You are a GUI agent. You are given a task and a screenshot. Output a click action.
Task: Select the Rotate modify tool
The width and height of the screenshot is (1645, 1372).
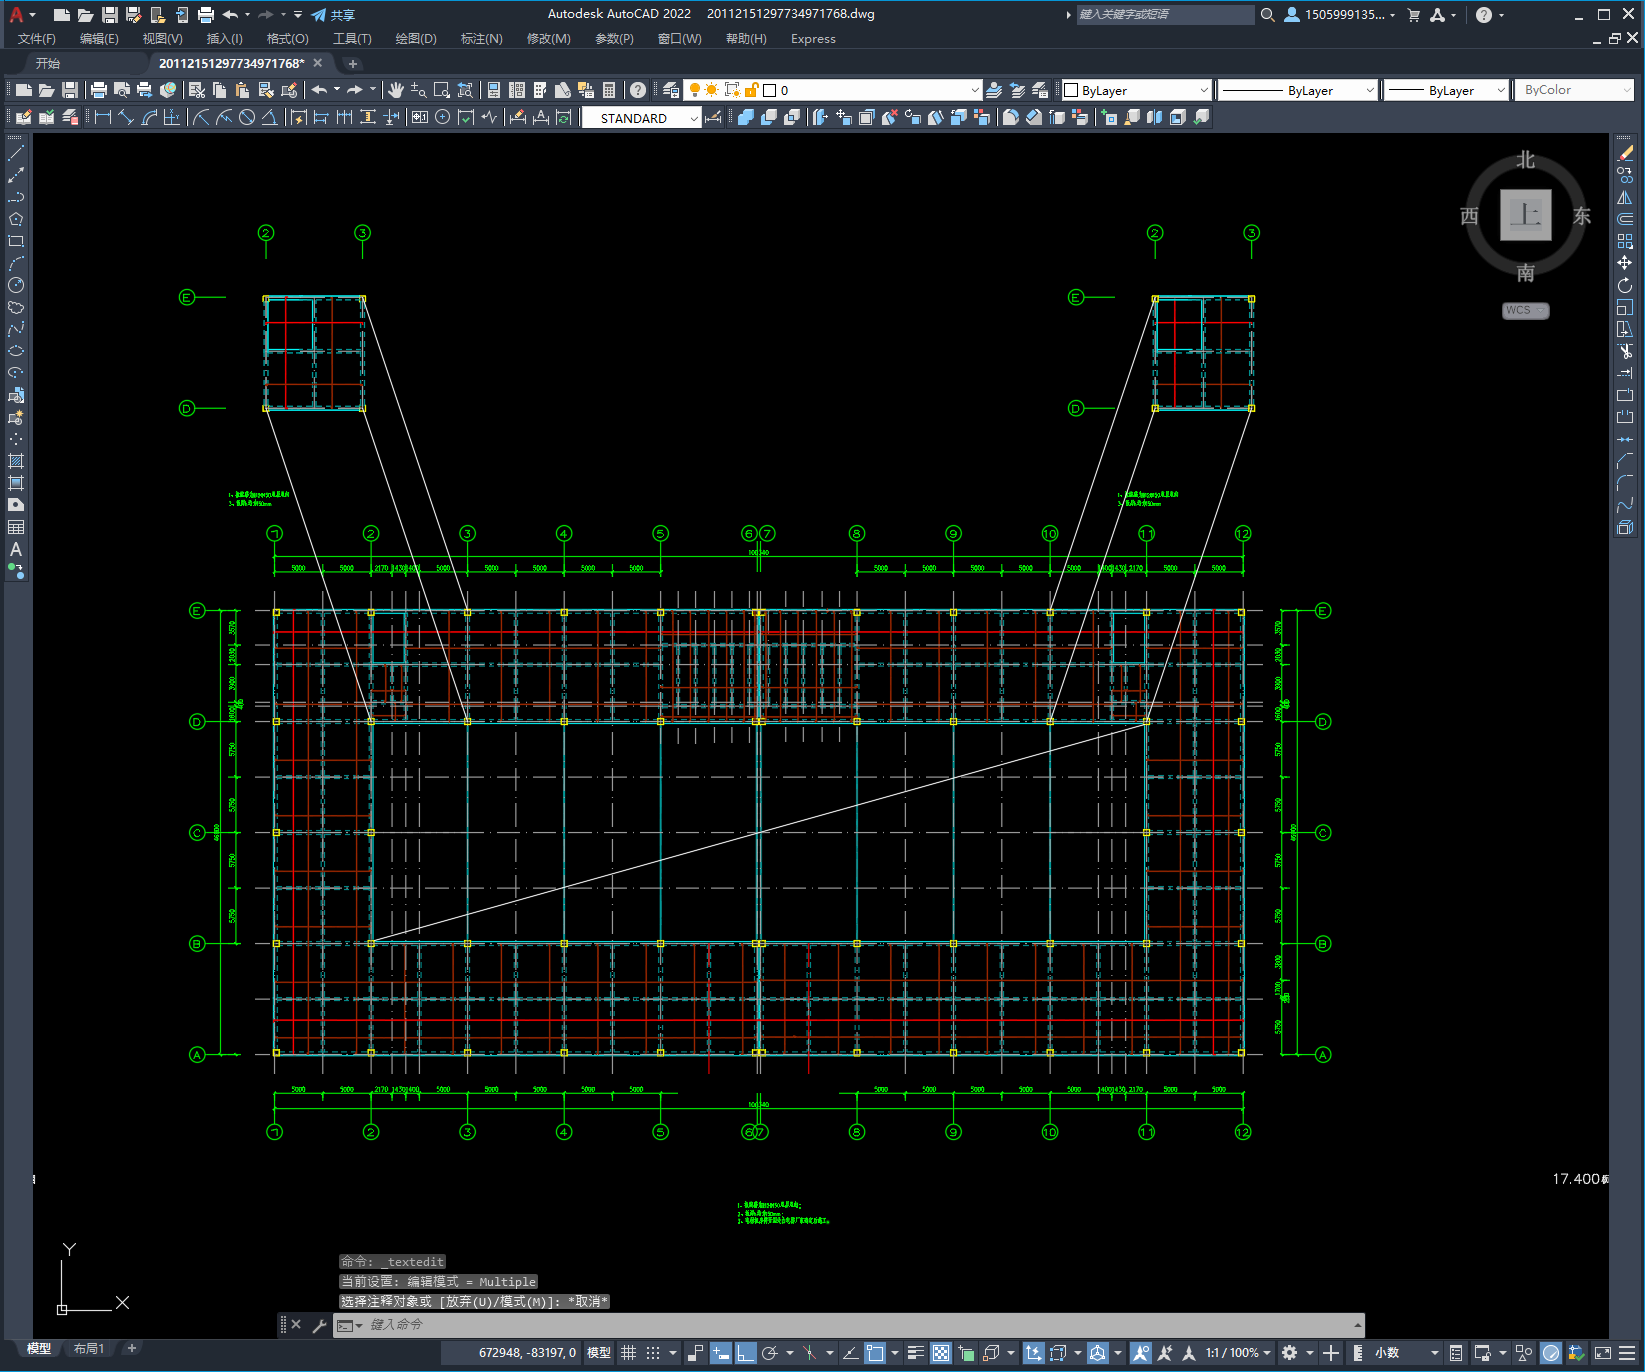(1625, 285)
